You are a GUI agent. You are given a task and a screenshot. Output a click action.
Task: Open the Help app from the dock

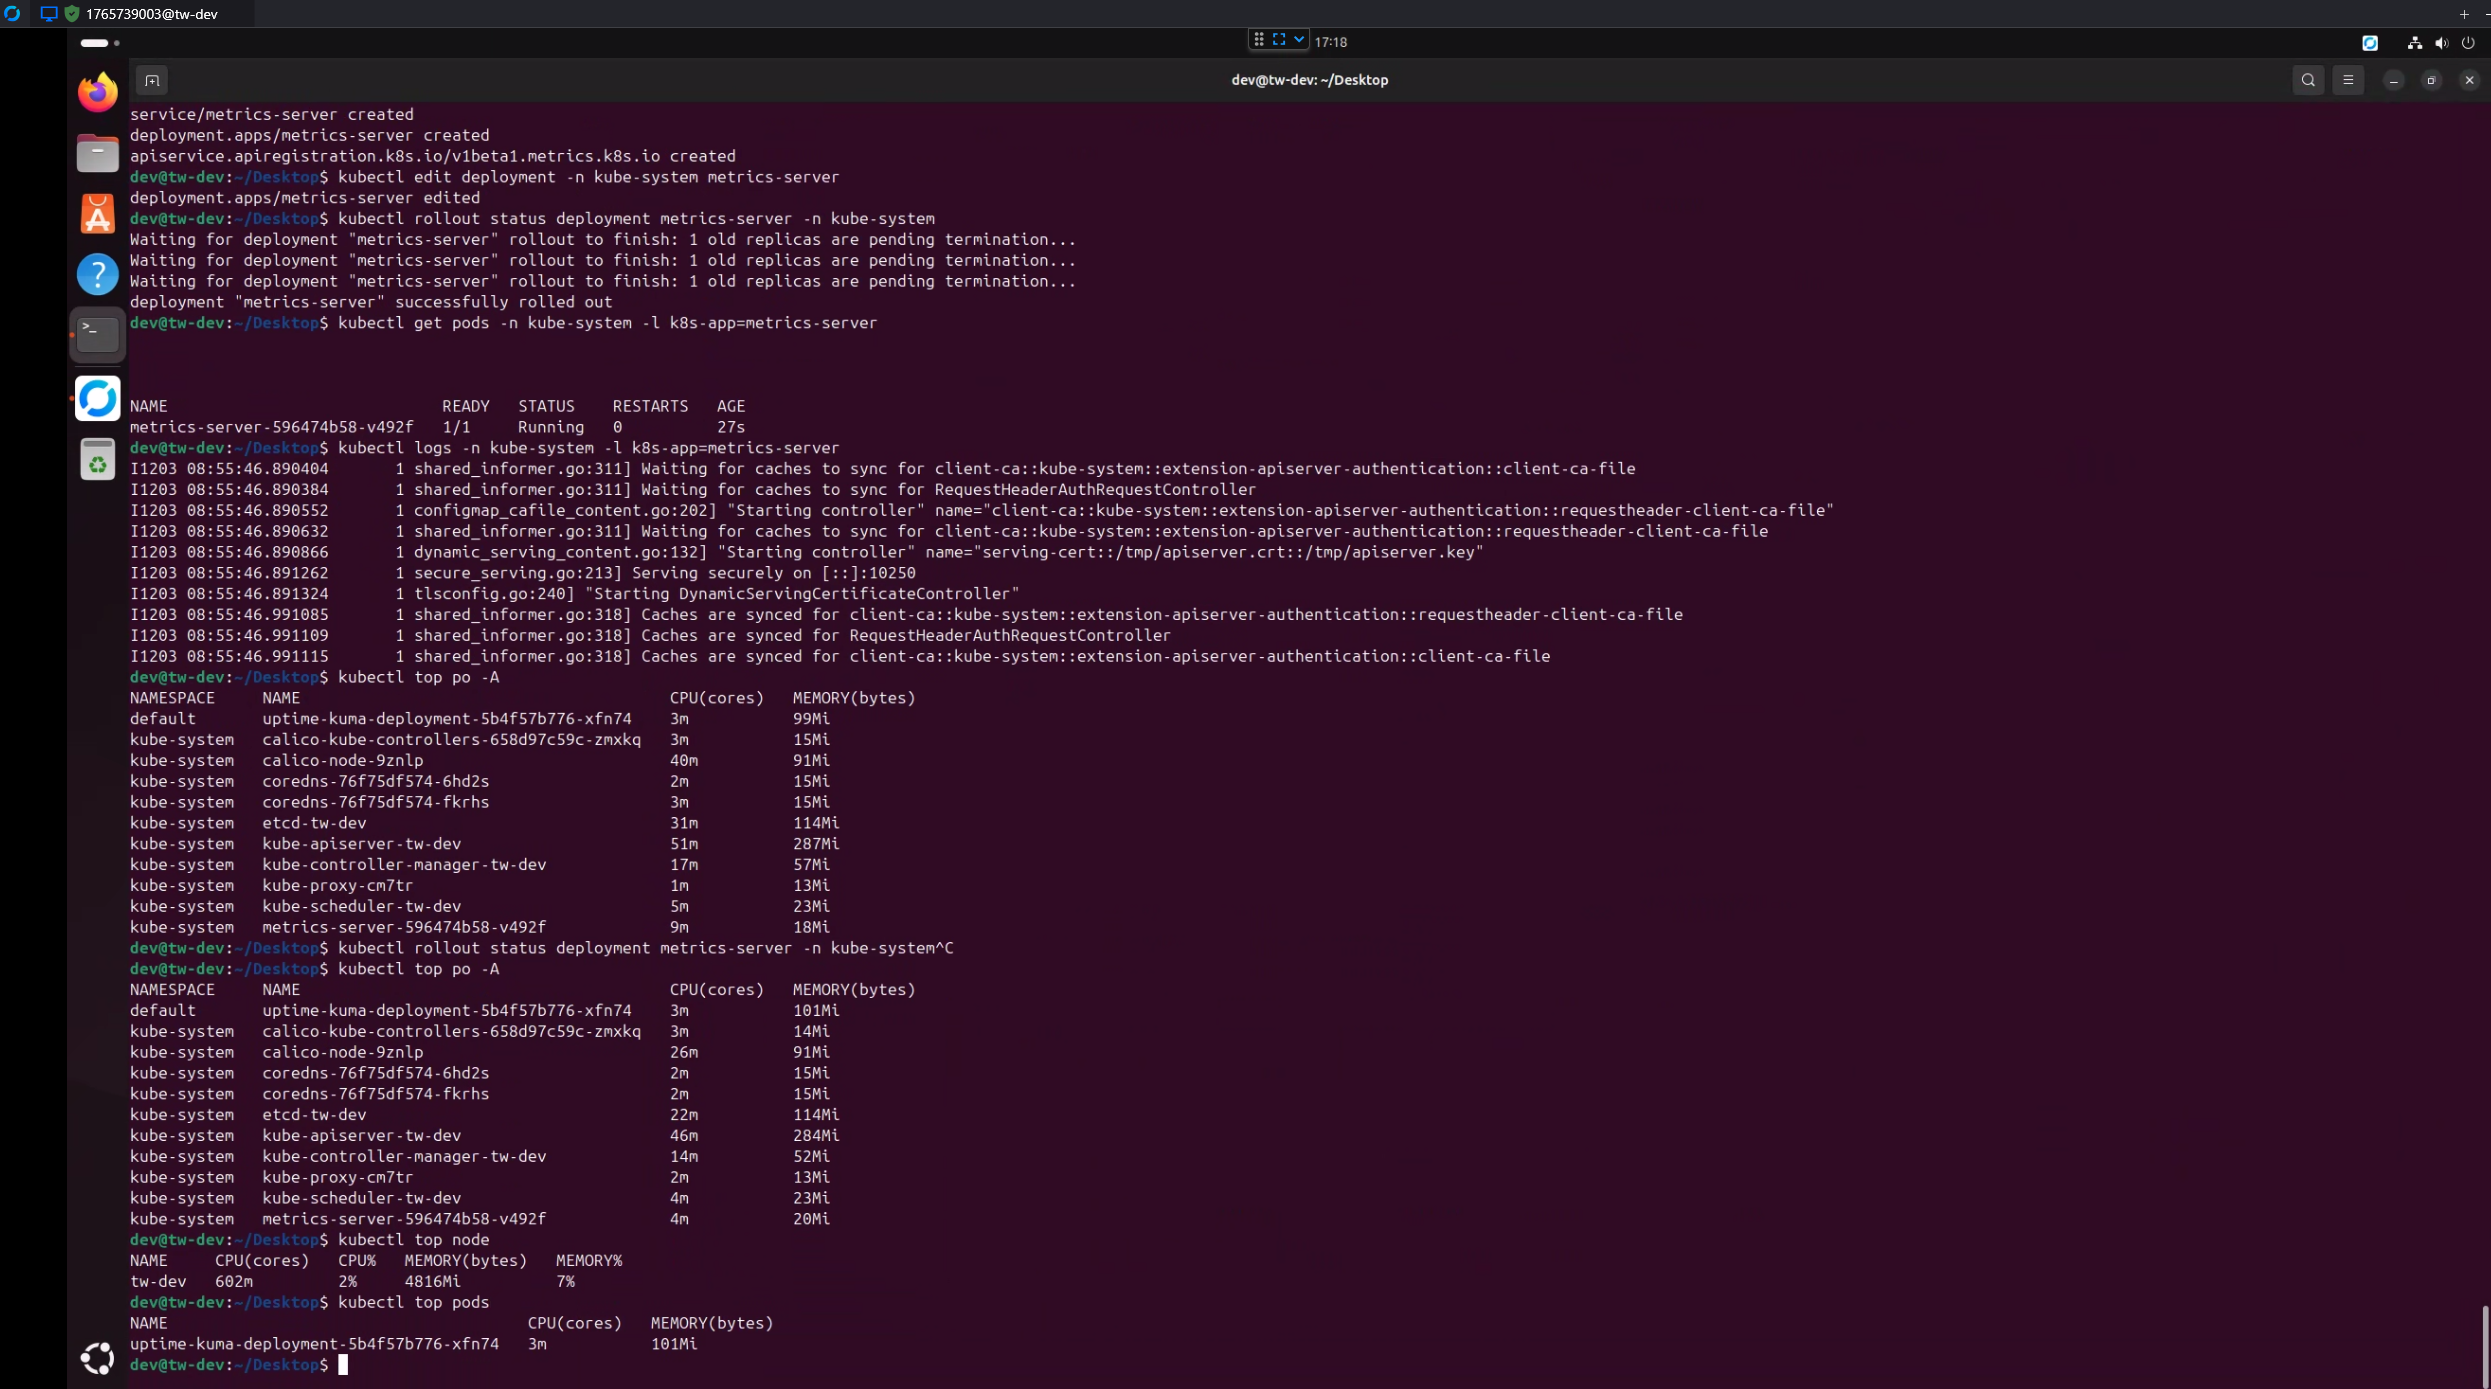pos(97,273)
